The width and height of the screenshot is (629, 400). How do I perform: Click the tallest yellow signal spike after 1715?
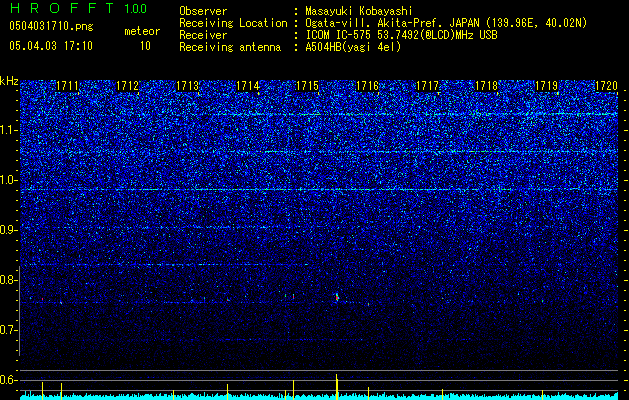(337, 387)
